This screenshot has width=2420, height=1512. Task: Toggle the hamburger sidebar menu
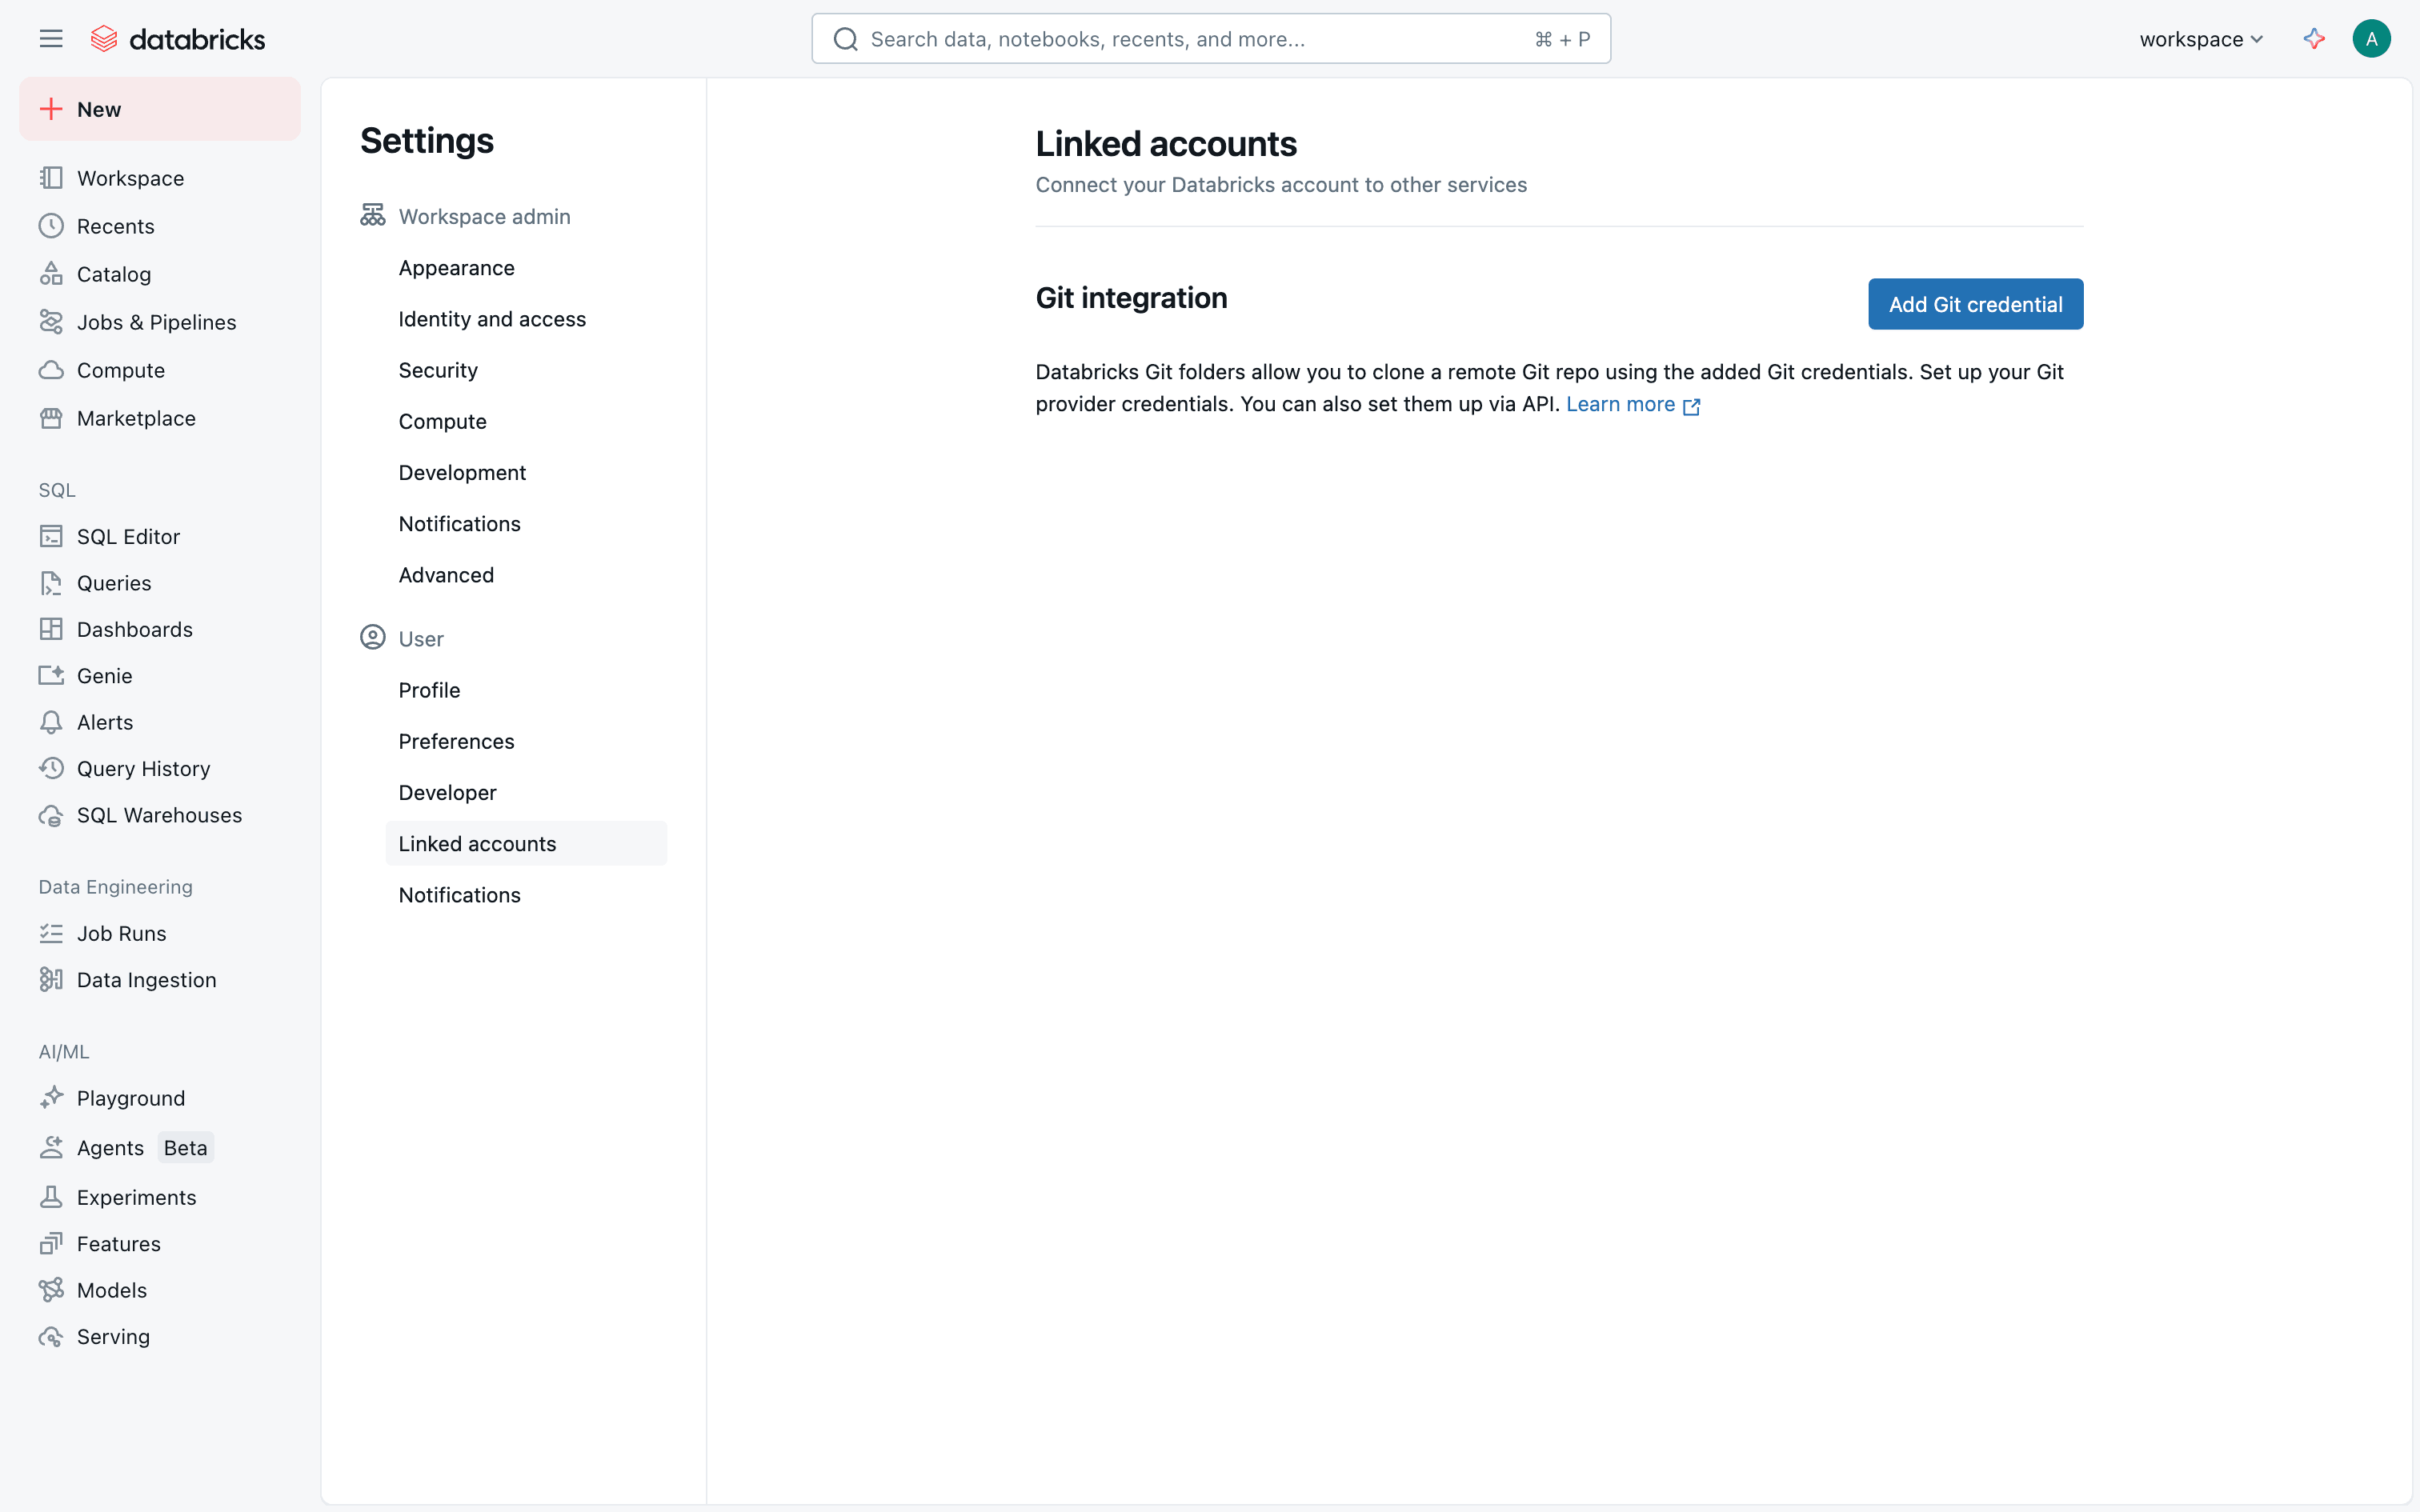(x=51, y=39)
